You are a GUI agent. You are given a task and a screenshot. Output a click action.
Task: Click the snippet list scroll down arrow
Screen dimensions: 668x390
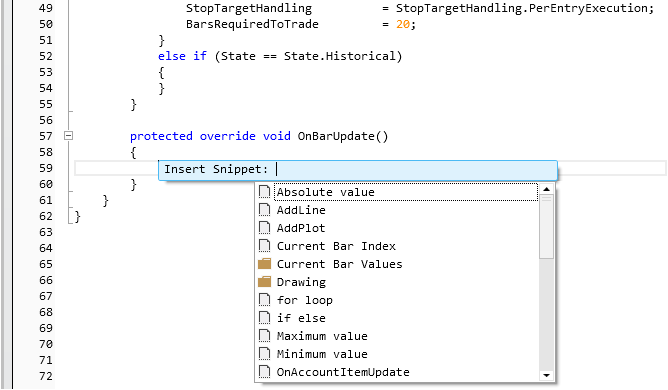point(546,375)
